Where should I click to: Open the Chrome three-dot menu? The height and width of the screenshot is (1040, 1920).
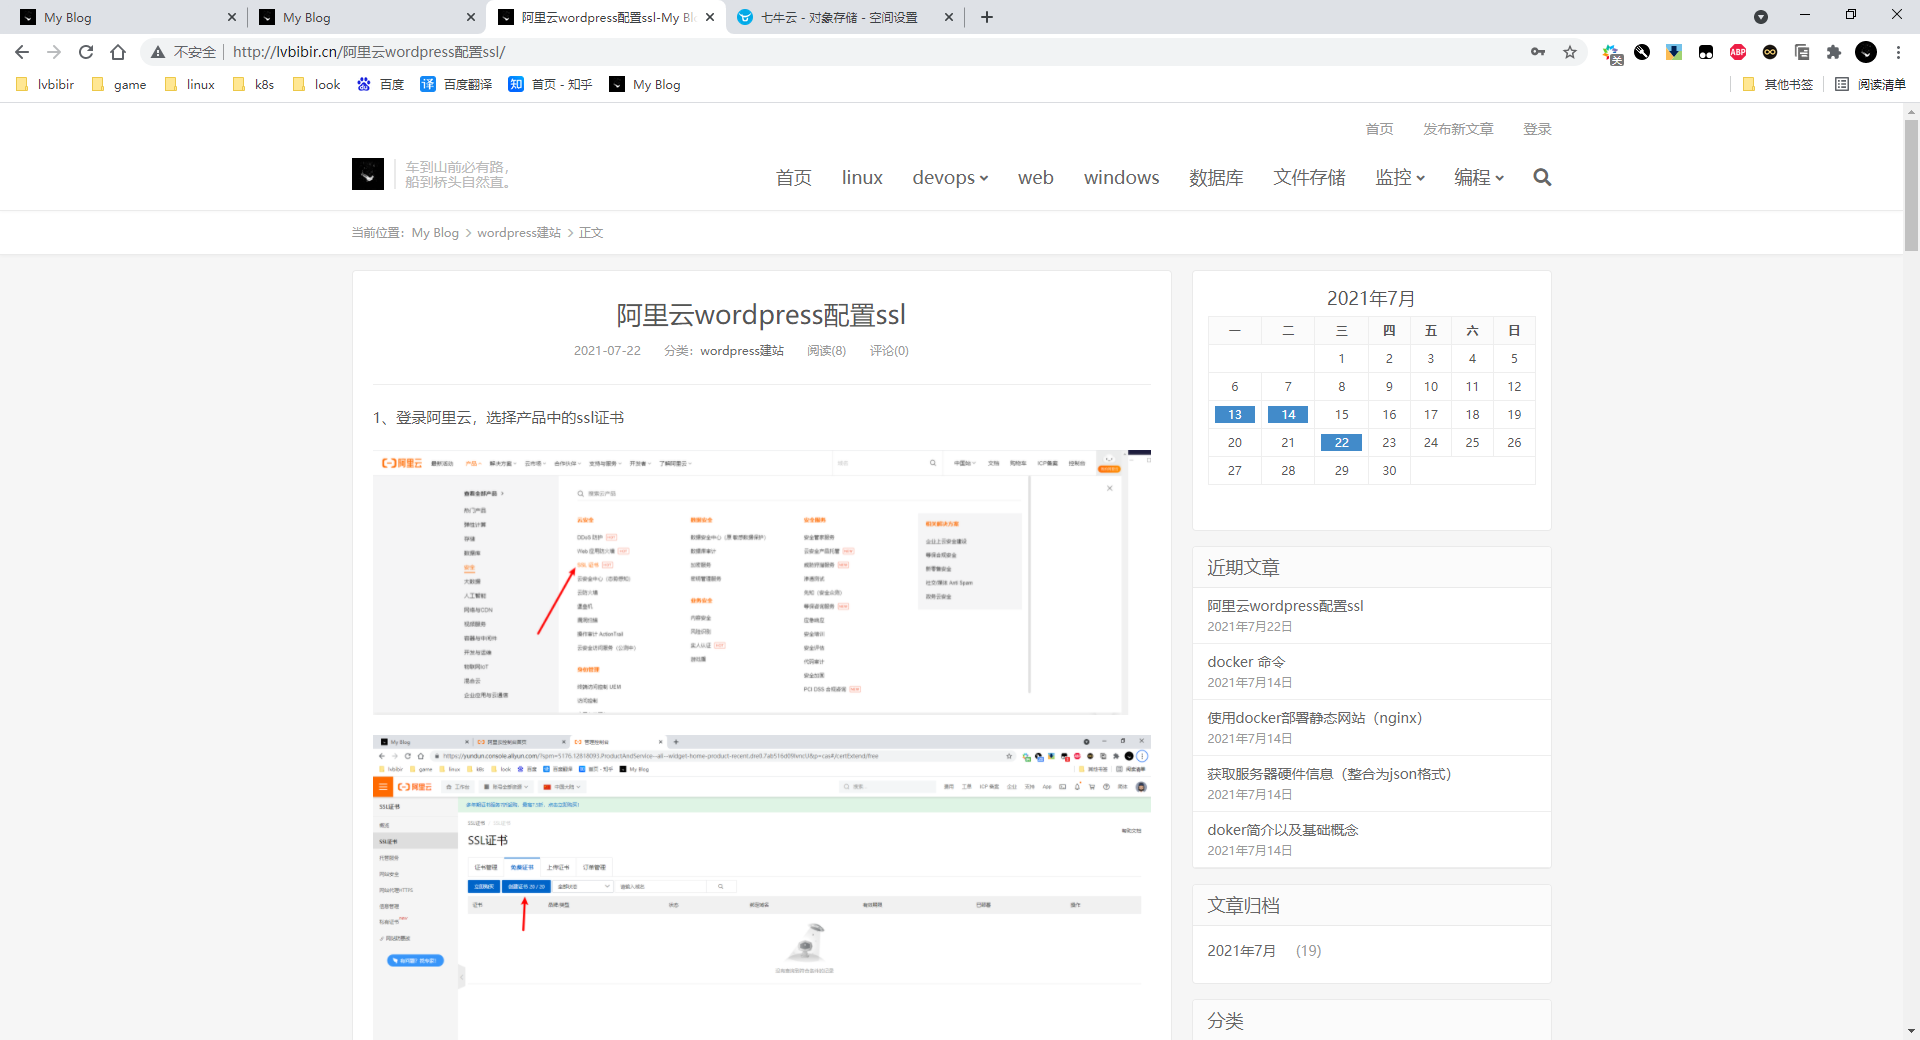tap(1898, 52)
